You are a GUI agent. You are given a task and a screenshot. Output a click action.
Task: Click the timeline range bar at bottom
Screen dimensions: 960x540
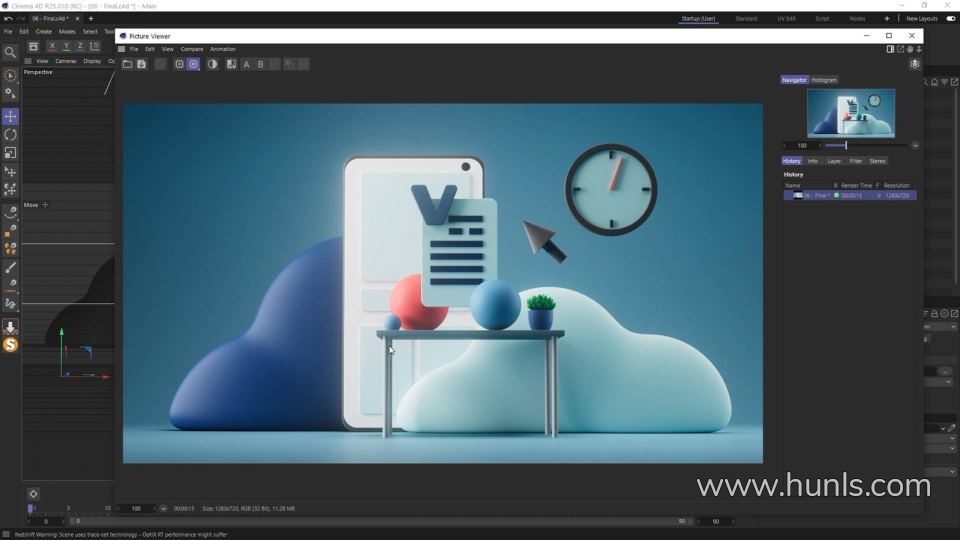coord(380,522)
